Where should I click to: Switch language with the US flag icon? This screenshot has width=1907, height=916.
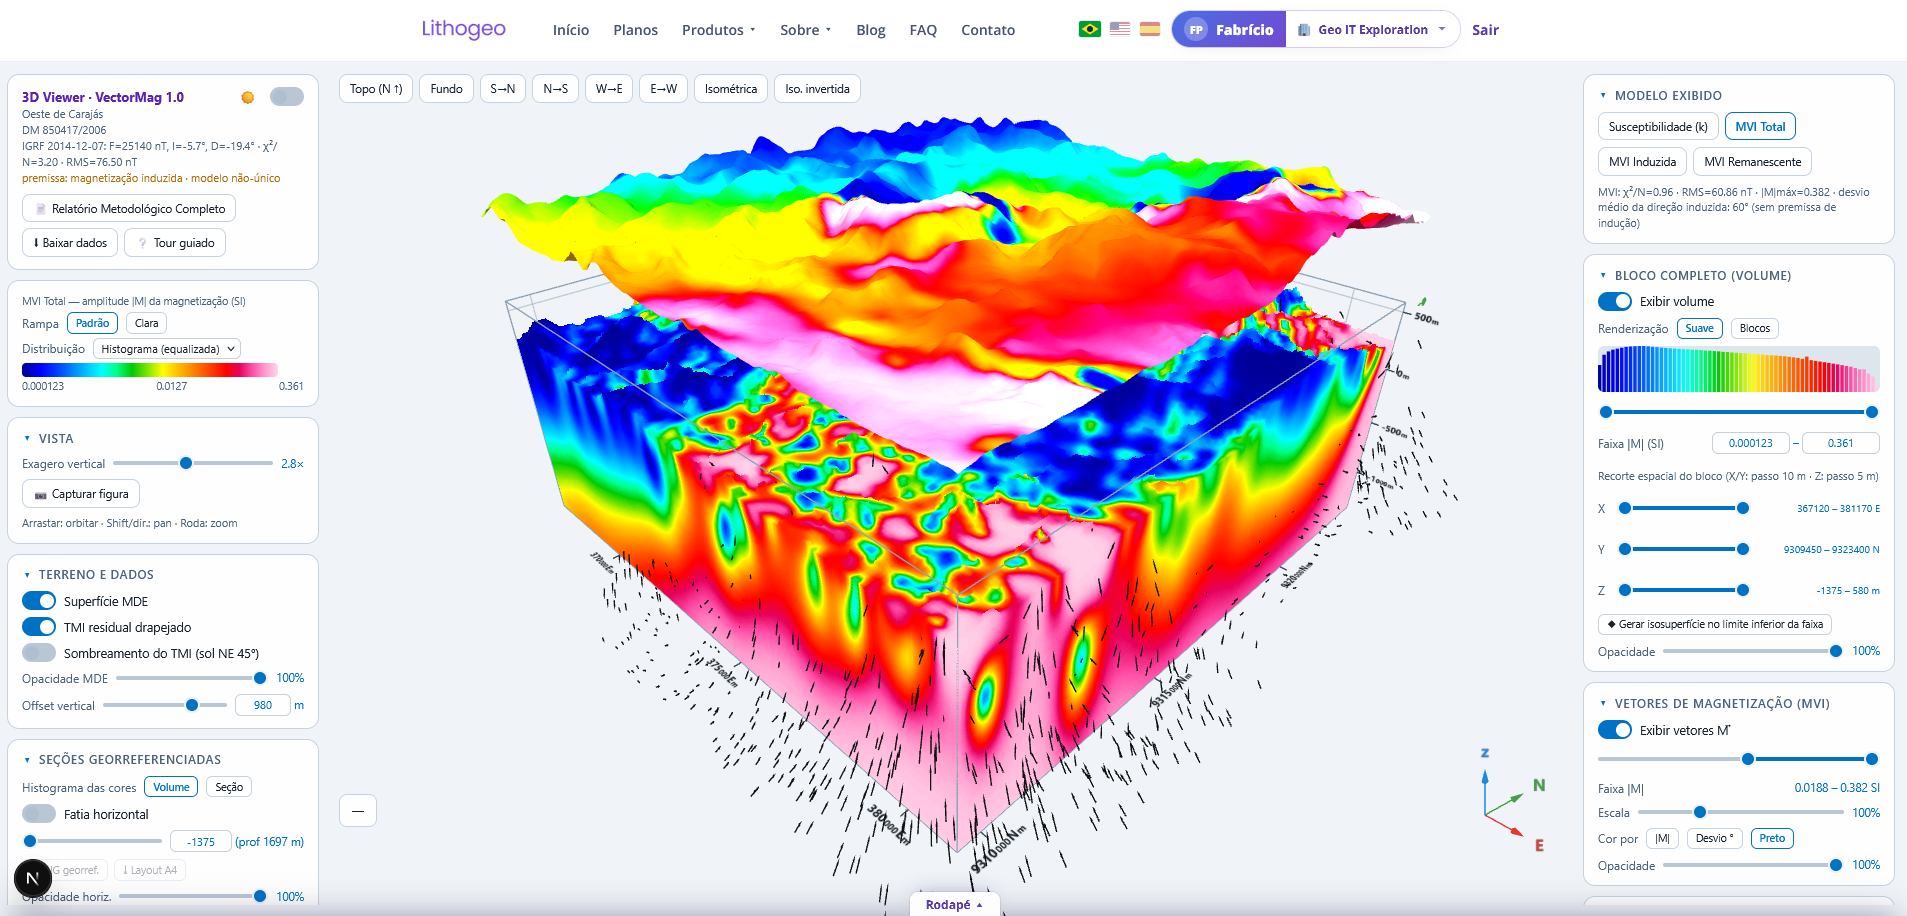tap(1120, 29)
